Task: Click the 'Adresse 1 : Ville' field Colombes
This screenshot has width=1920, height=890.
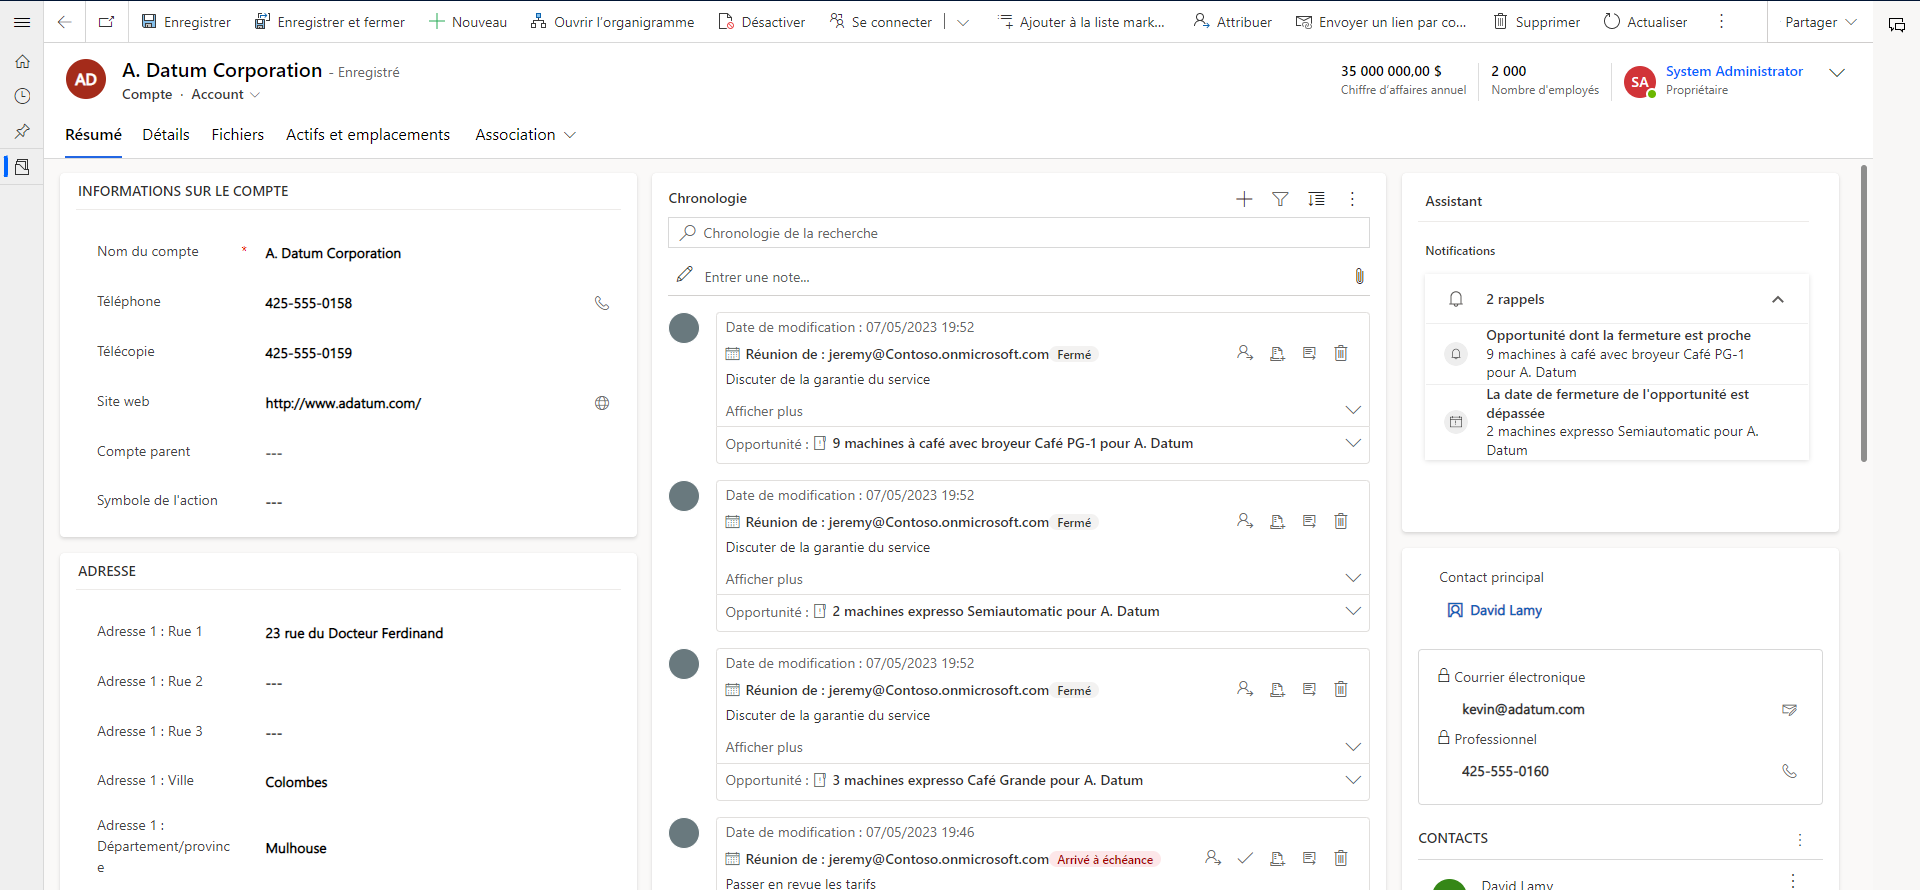Action: click(x=296, y=782)
